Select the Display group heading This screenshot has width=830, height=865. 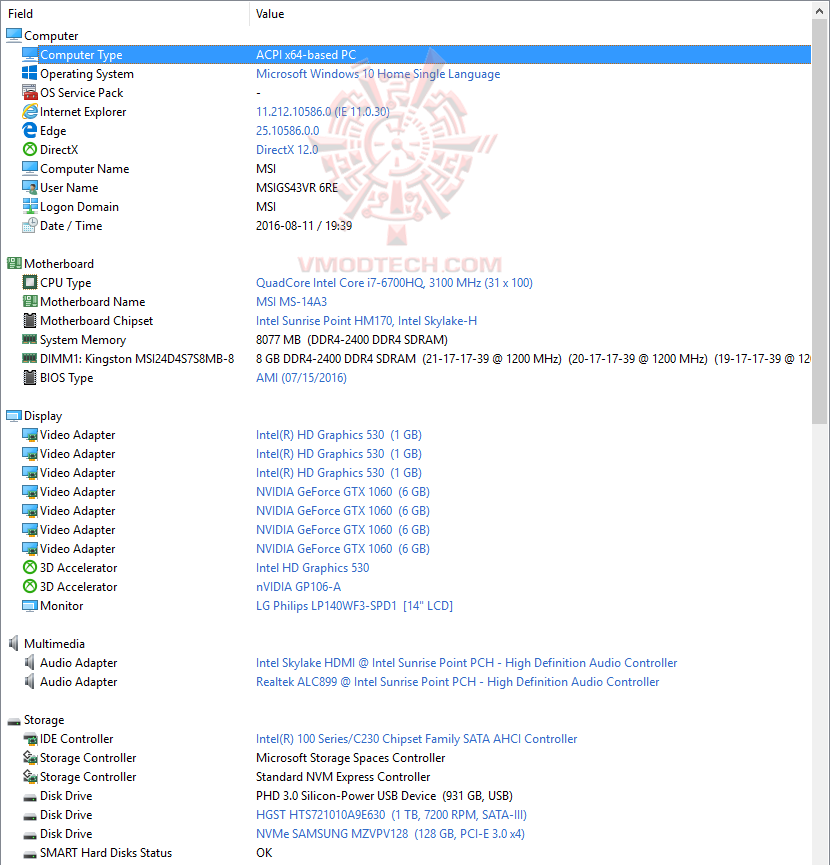(x=42, y=416)
